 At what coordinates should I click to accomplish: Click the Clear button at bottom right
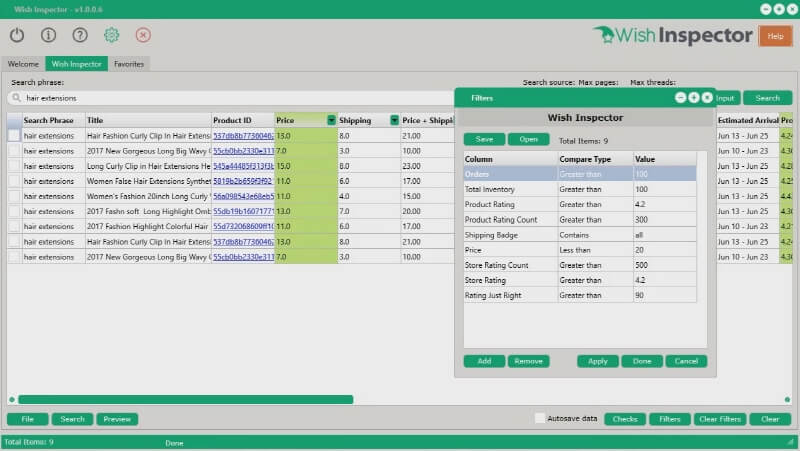770,419
